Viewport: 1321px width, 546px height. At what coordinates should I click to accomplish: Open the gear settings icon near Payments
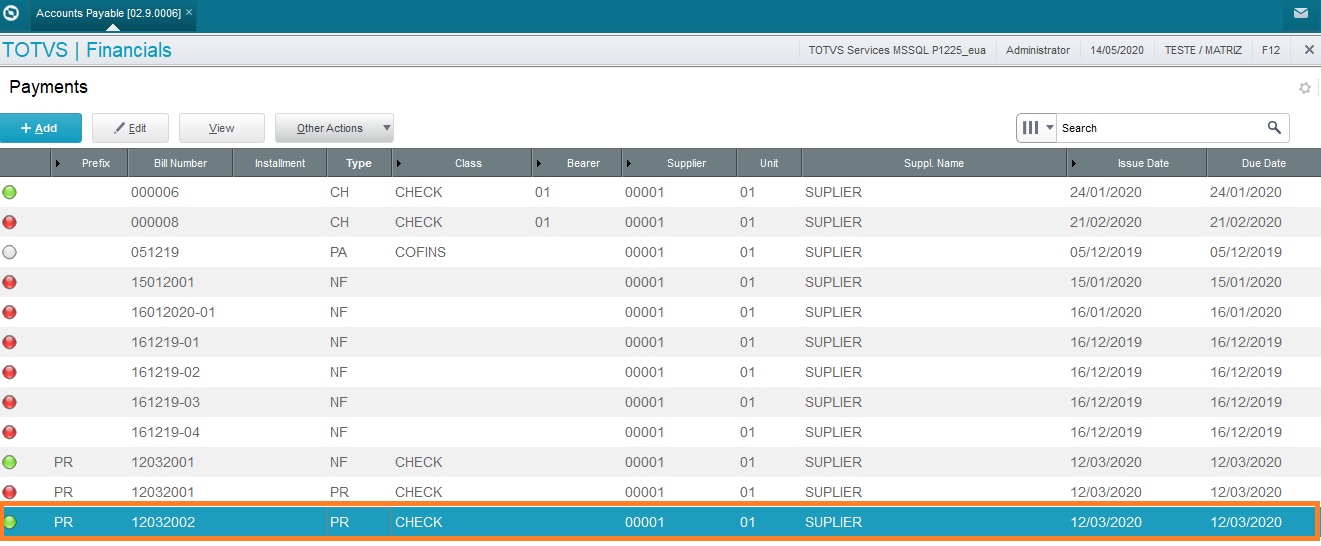coord(1304,88)
